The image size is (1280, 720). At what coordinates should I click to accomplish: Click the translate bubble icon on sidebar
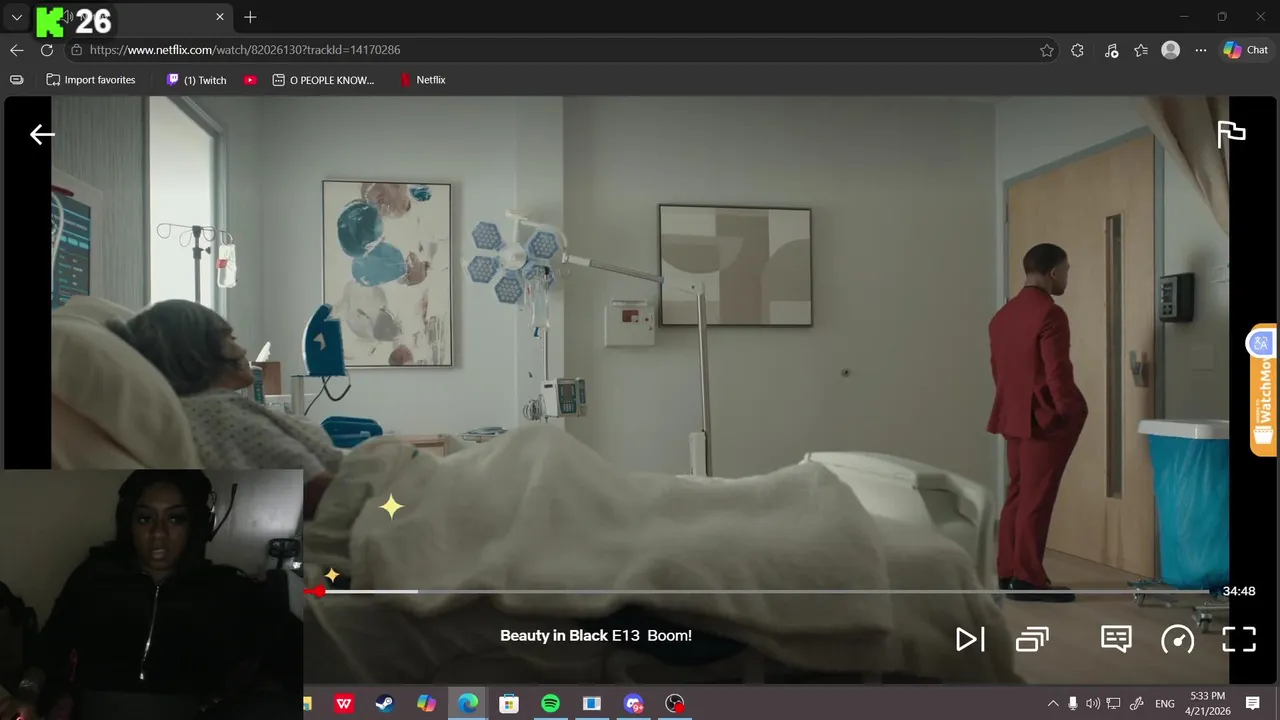click(1261, 343)
